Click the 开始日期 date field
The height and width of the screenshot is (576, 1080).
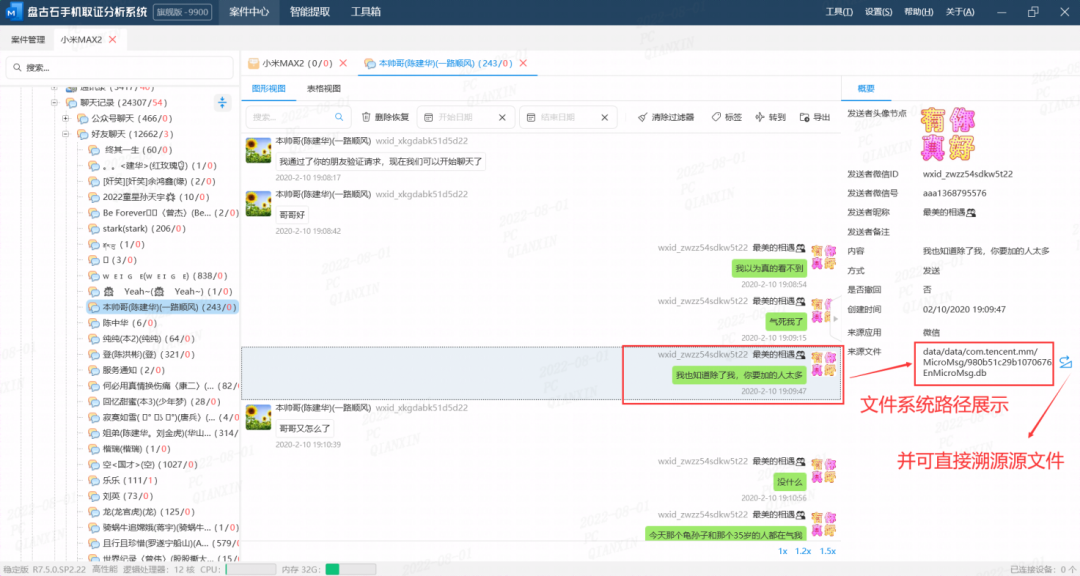[466, 117]
